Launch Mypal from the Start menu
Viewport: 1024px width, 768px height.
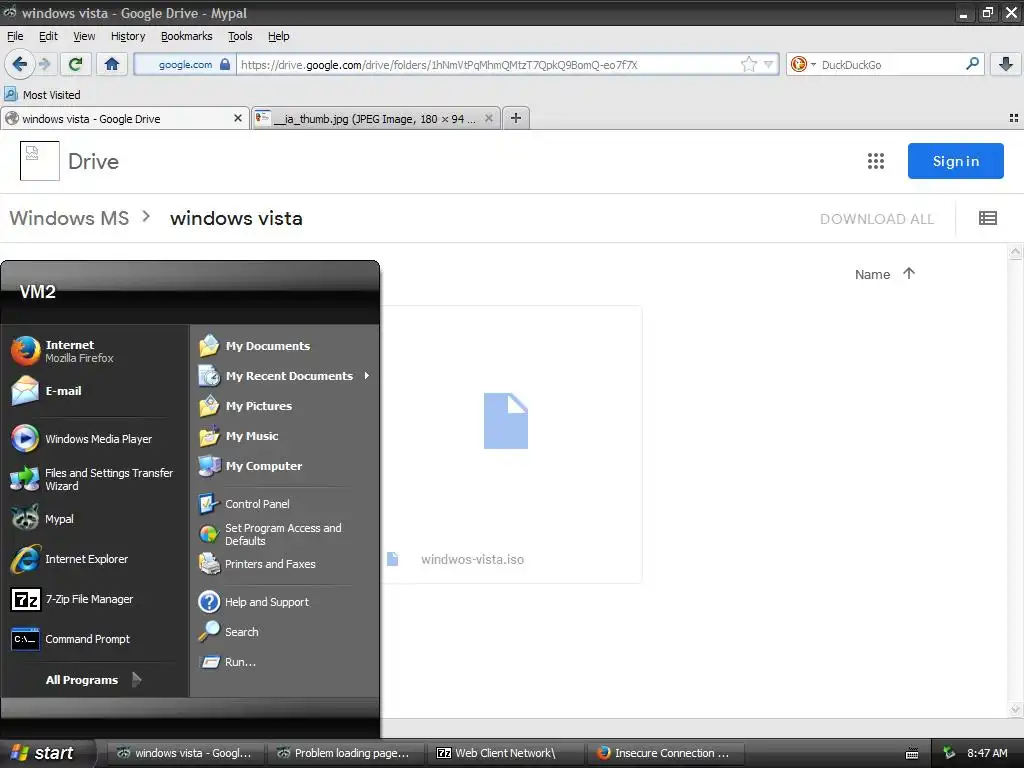tap(96, 519)
